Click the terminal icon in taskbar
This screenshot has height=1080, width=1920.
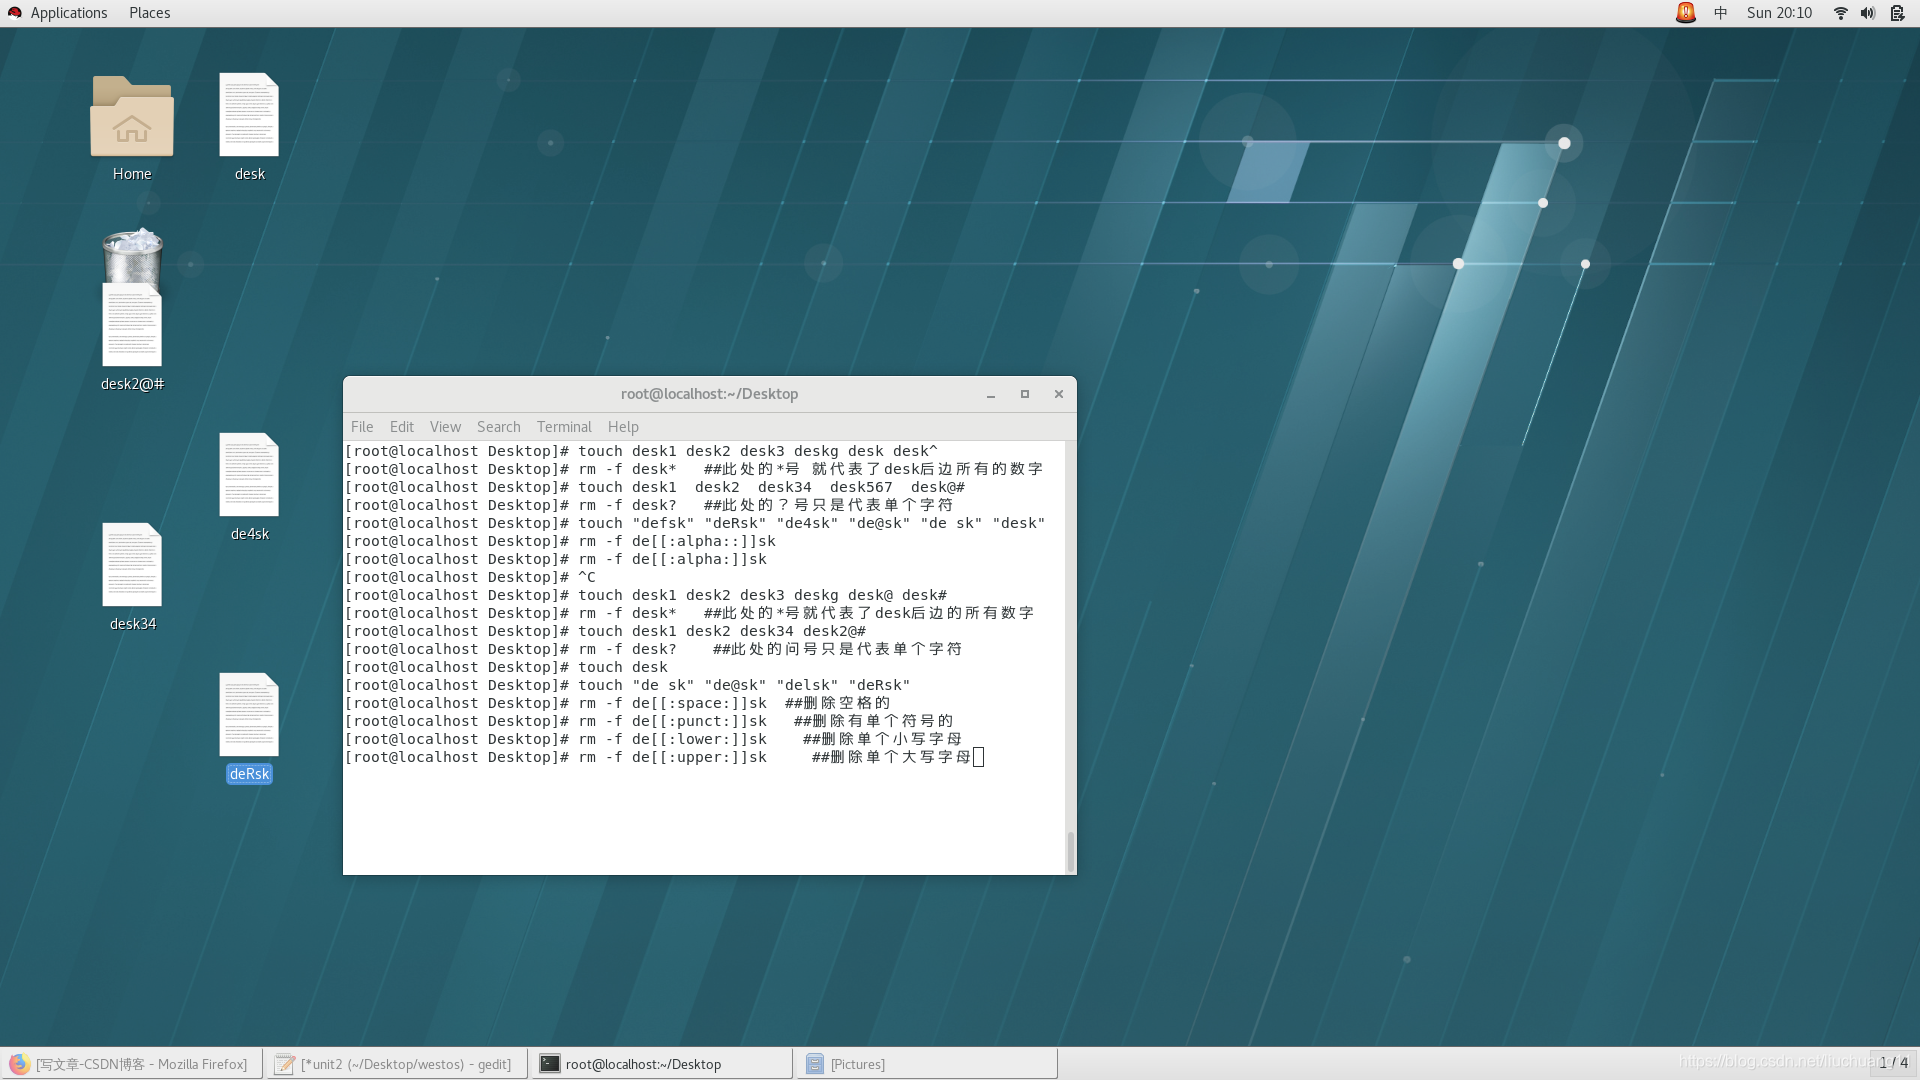(550, 1064)
